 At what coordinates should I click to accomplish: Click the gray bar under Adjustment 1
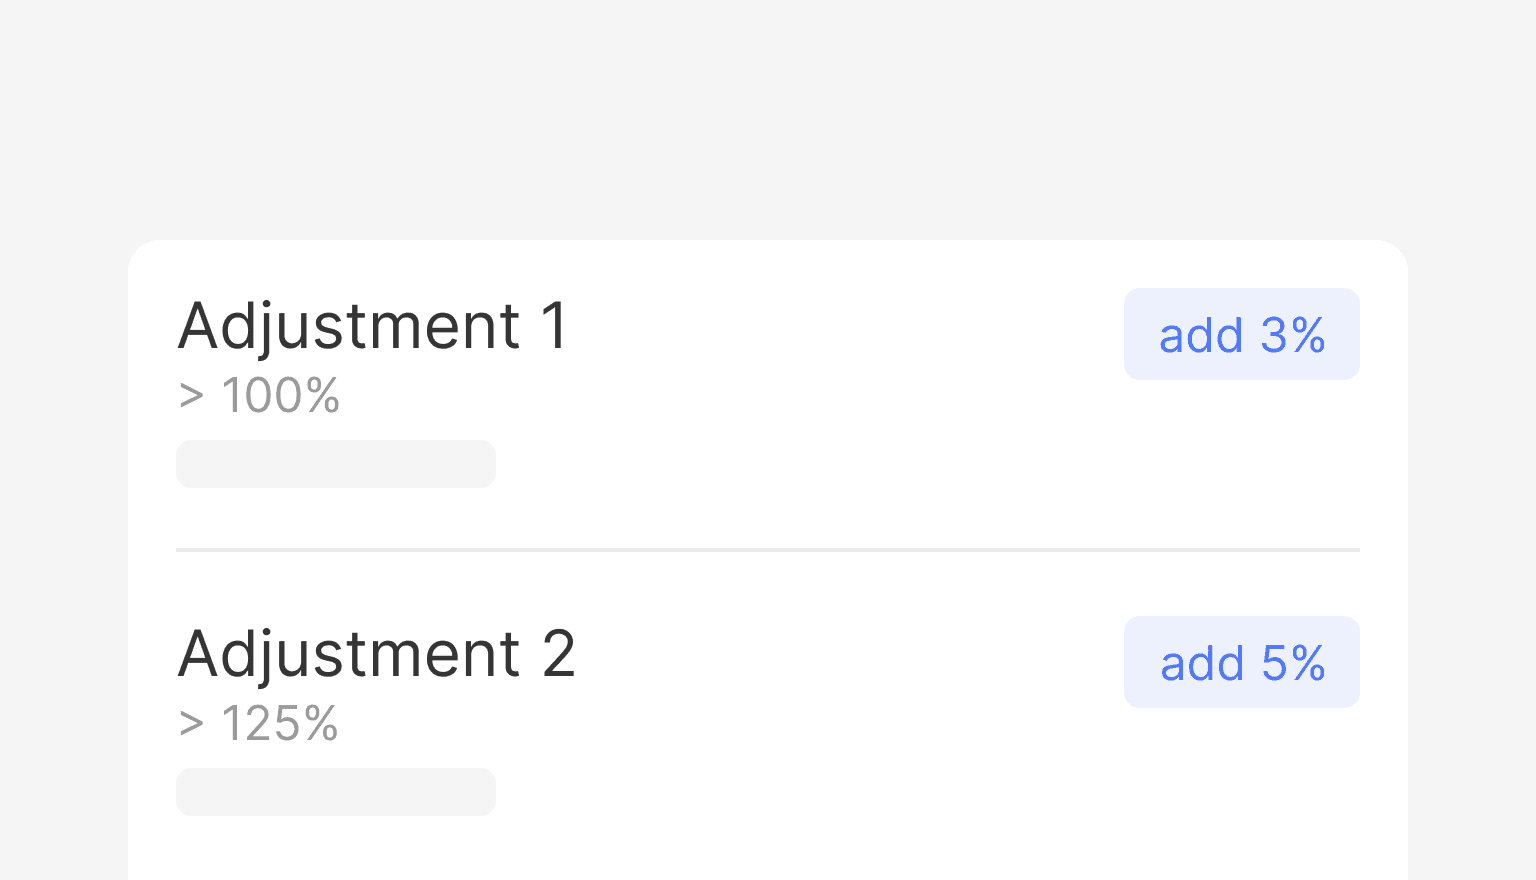tap(336, 464)
